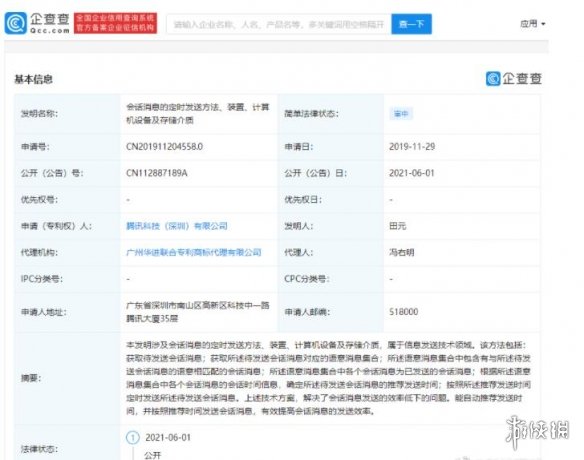Click the IPC分类号 label
The width and height of the screenshot is (584, 460).
coord(42,279)
